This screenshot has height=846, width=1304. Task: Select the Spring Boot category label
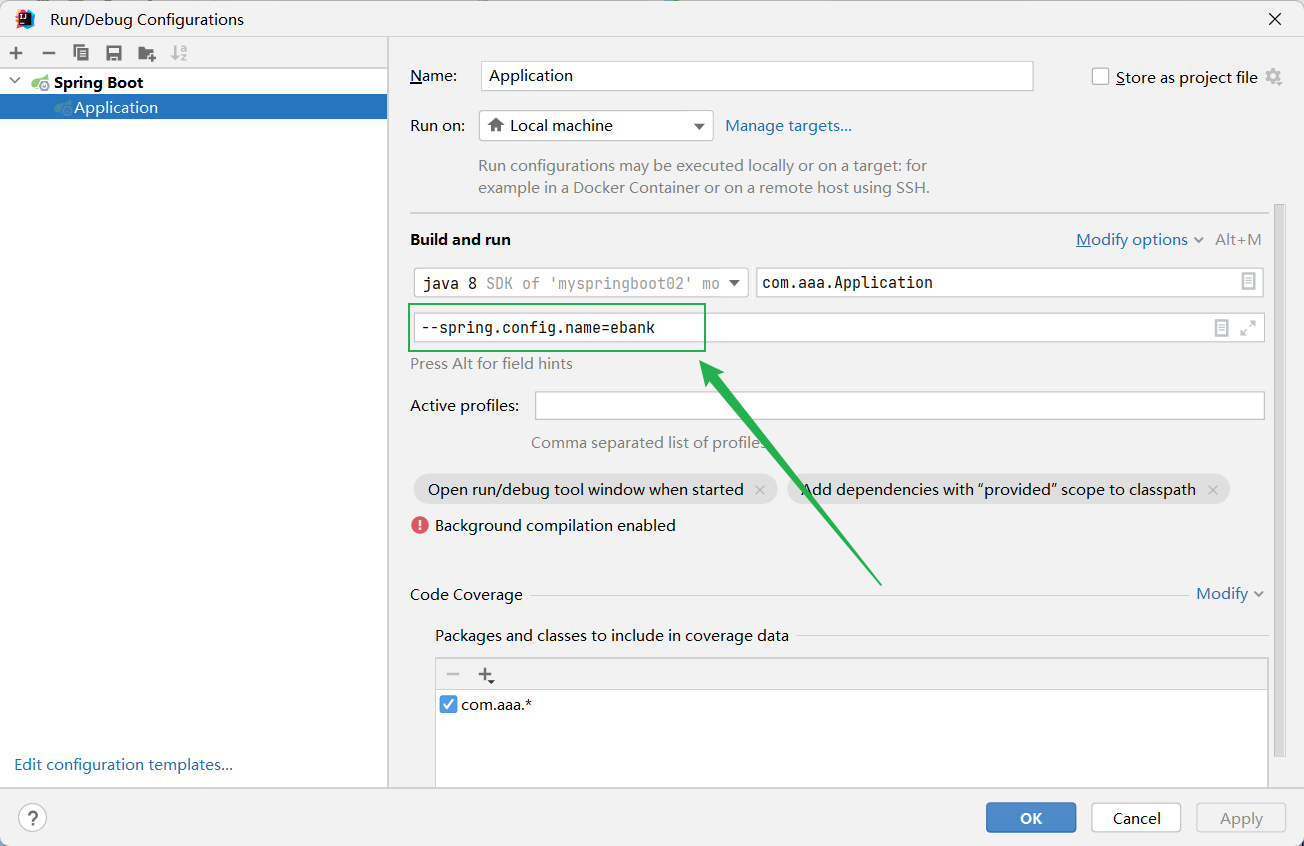(98, 82)
